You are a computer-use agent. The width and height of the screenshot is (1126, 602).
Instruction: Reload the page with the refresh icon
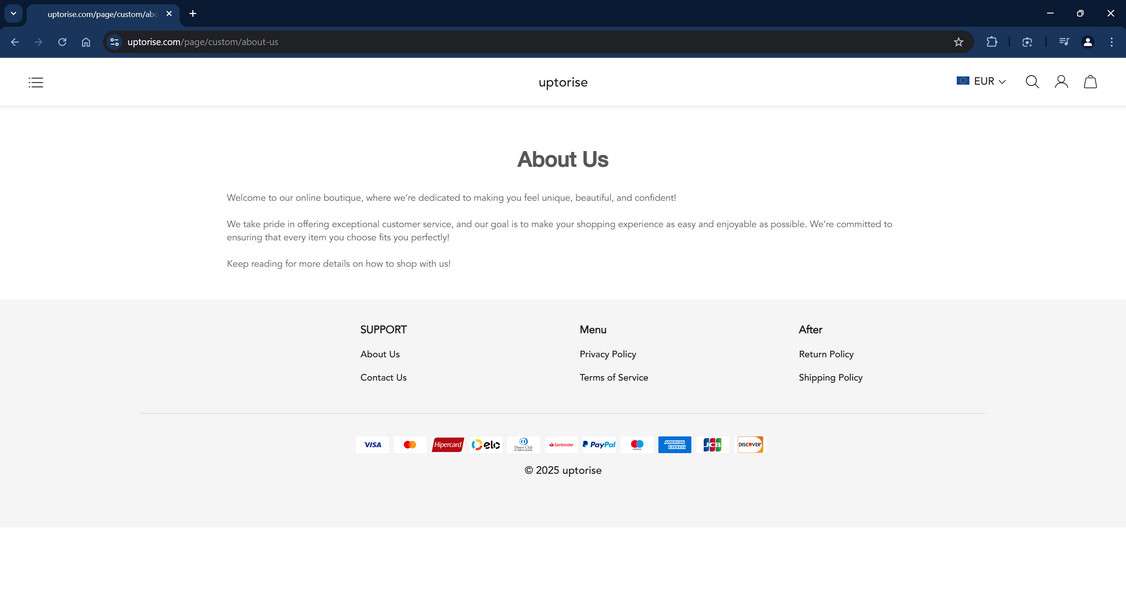62,42
